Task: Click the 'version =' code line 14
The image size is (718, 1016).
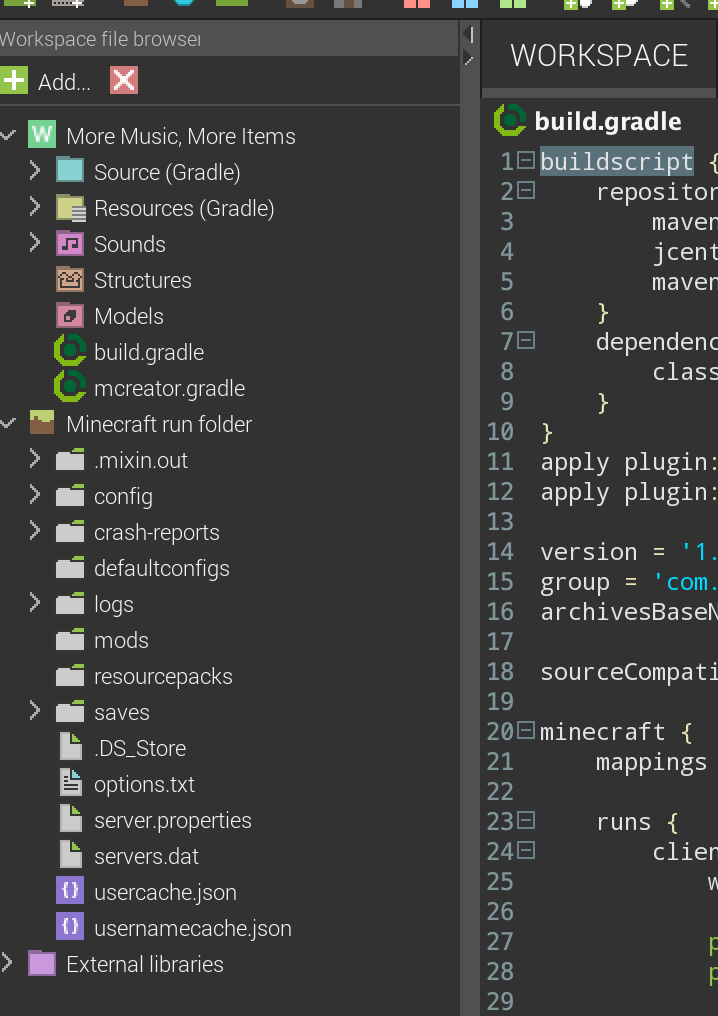Action: click(x=629, y=552)
